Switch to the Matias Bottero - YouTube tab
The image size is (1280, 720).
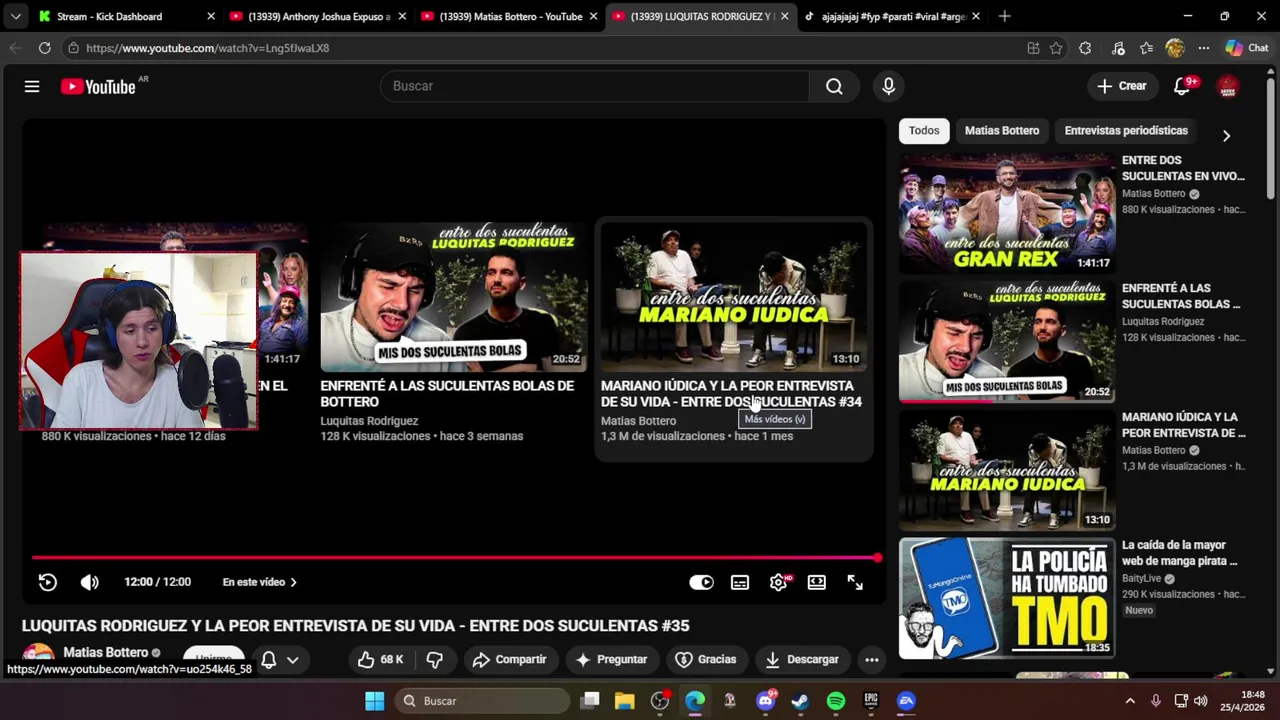pos(510,16)
